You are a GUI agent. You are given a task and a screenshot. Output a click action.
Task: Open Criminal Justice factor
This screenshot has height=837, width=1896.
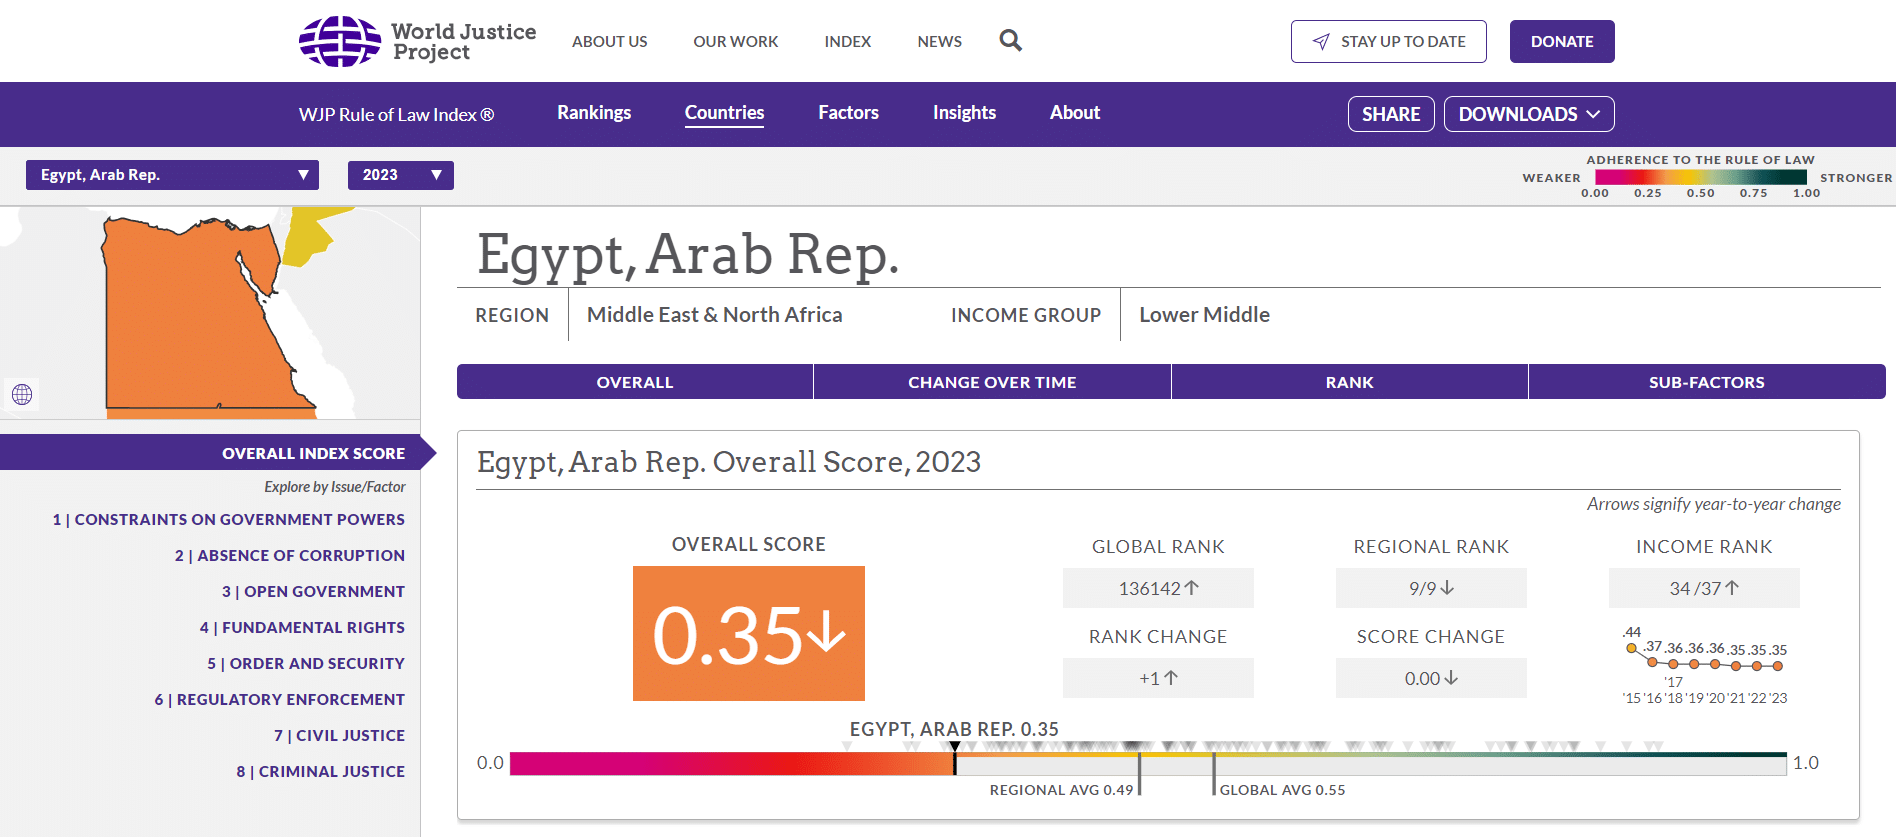click(x=321, y=772)
